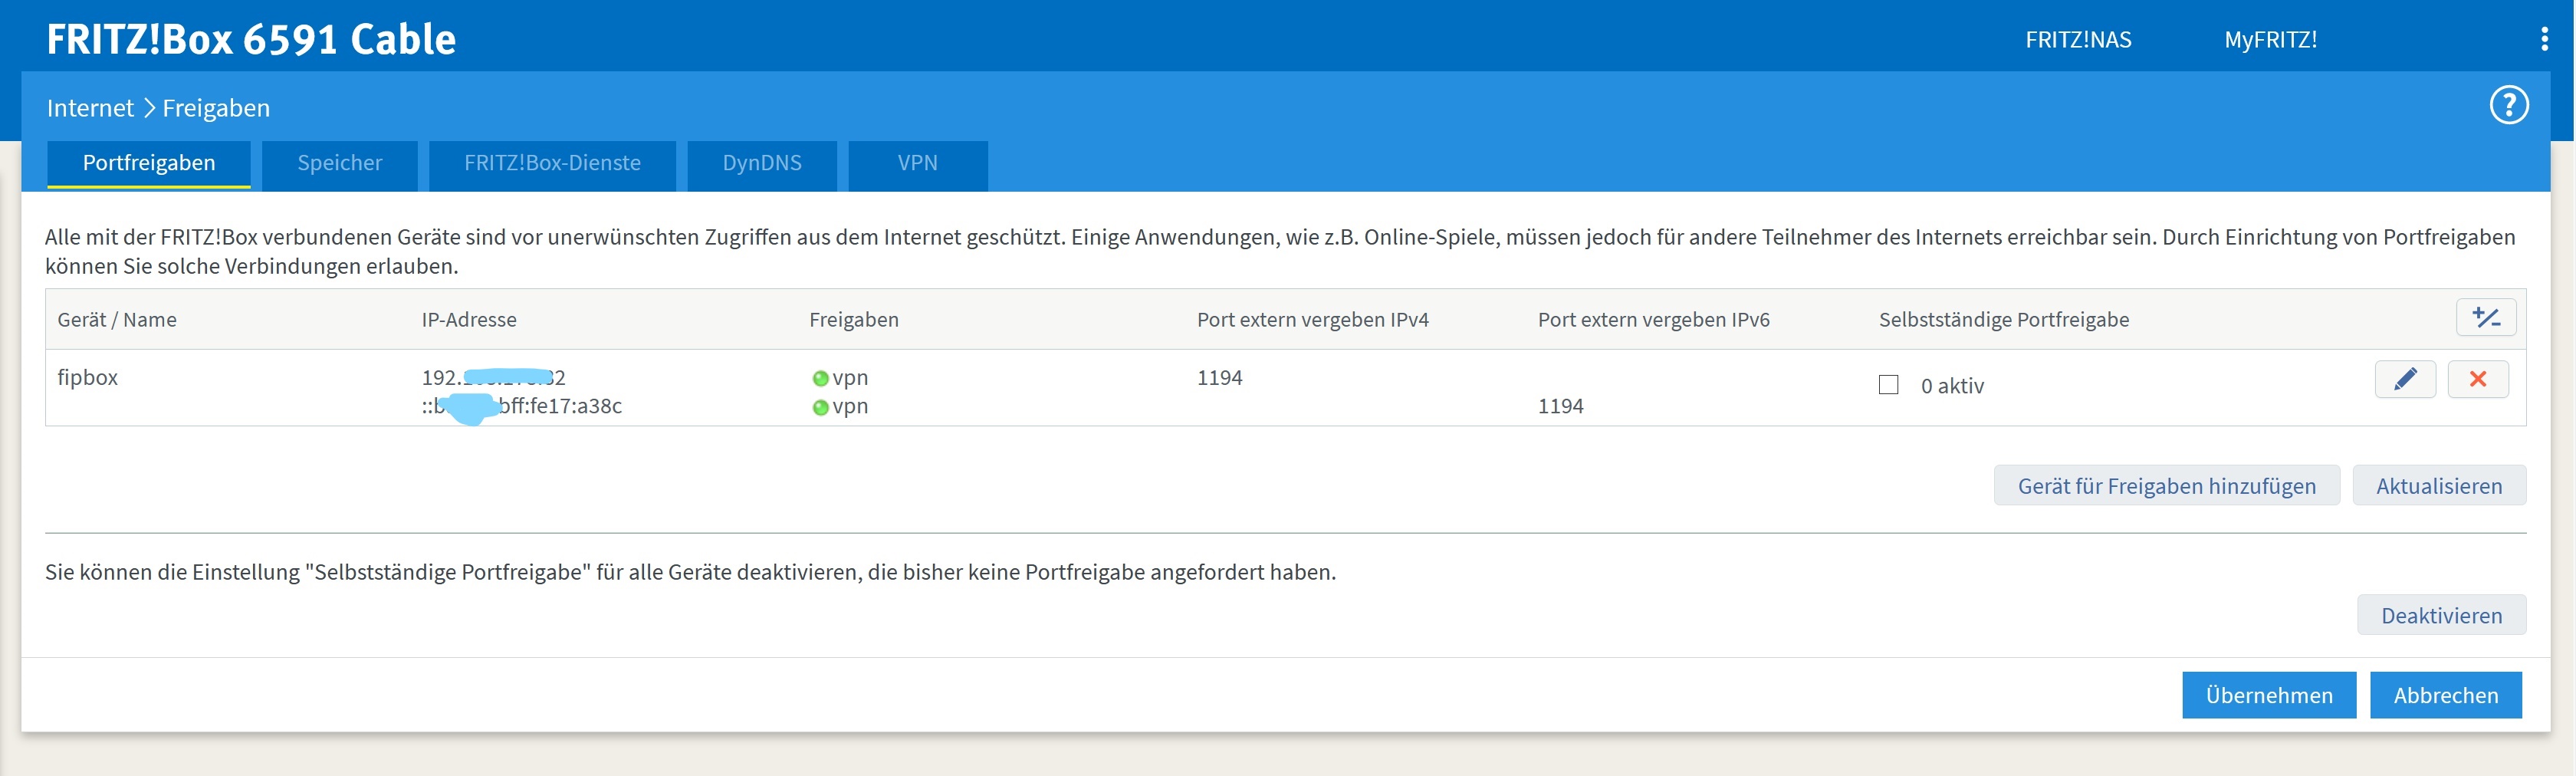Click the green status dot next to first vpn
The image size is (2576, 776).
pos(820,378)
